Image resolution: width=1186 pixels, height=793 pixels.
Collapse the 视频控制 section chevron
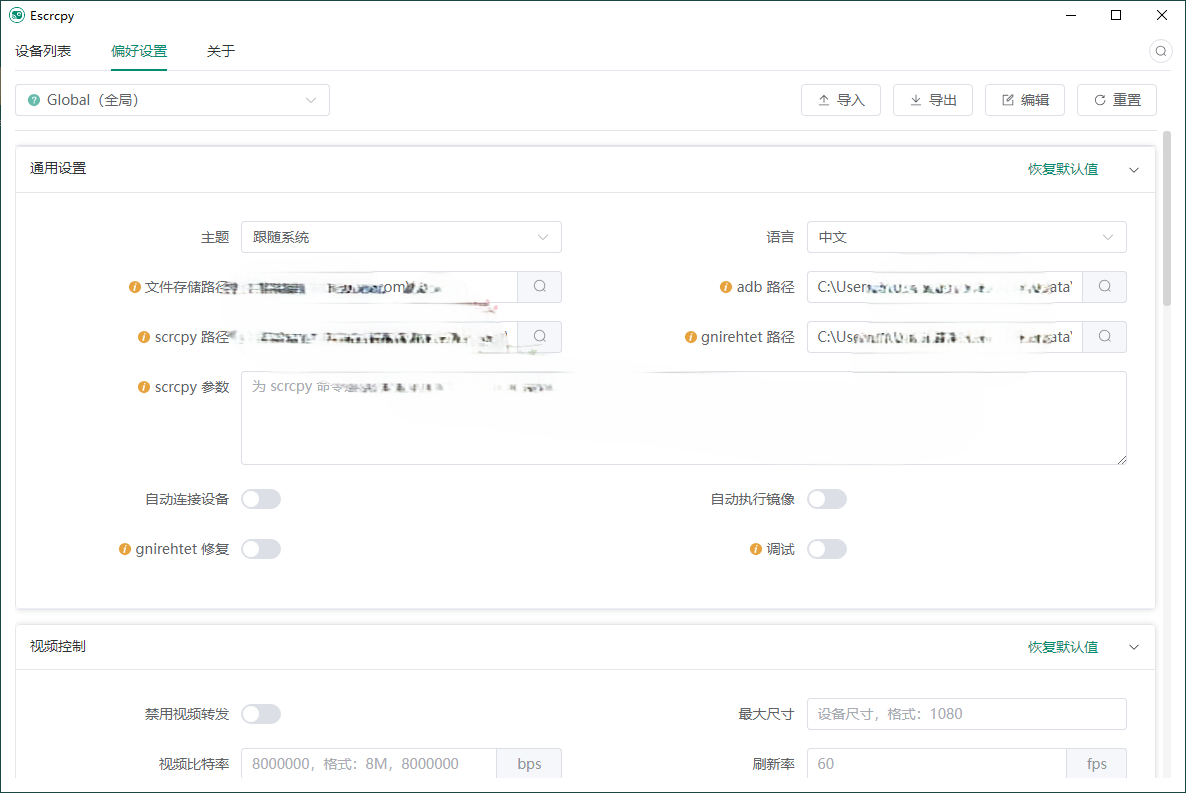coord(1134,647)
